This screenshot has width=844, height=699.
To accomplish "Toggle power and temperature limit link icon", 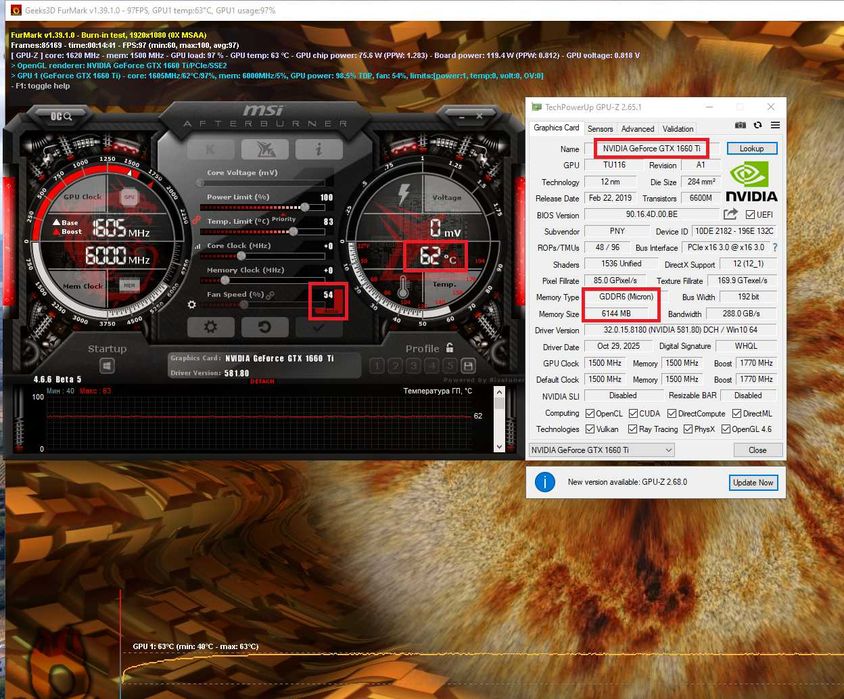I will [x=196, y=220].
